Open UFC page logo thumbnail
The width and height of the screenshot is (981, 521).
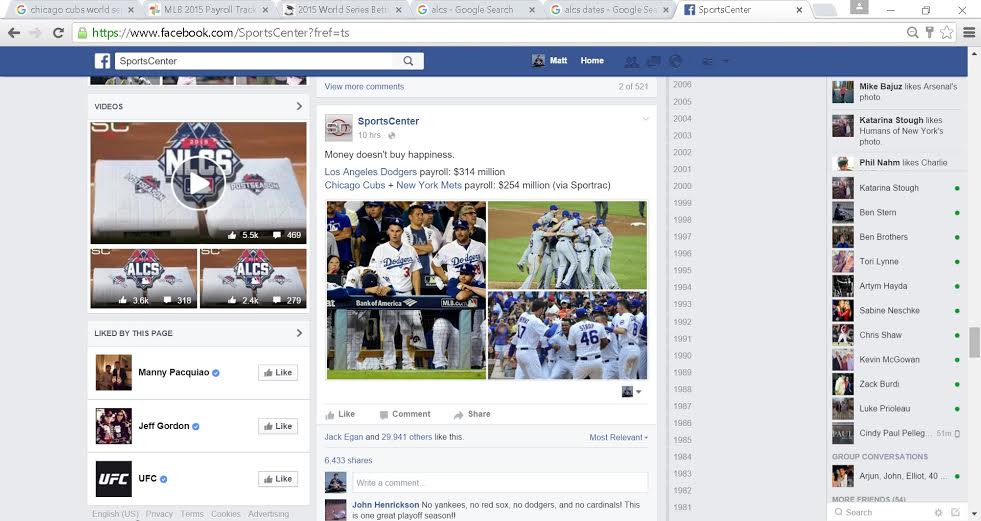pyautogui.click(x=114, y=479)
